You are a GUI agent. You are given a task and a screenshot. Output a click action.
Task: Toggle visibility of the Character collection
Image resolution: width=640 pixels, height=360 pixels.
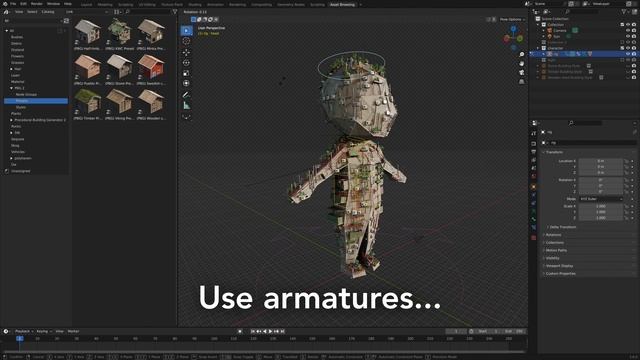tap(628, 48)
